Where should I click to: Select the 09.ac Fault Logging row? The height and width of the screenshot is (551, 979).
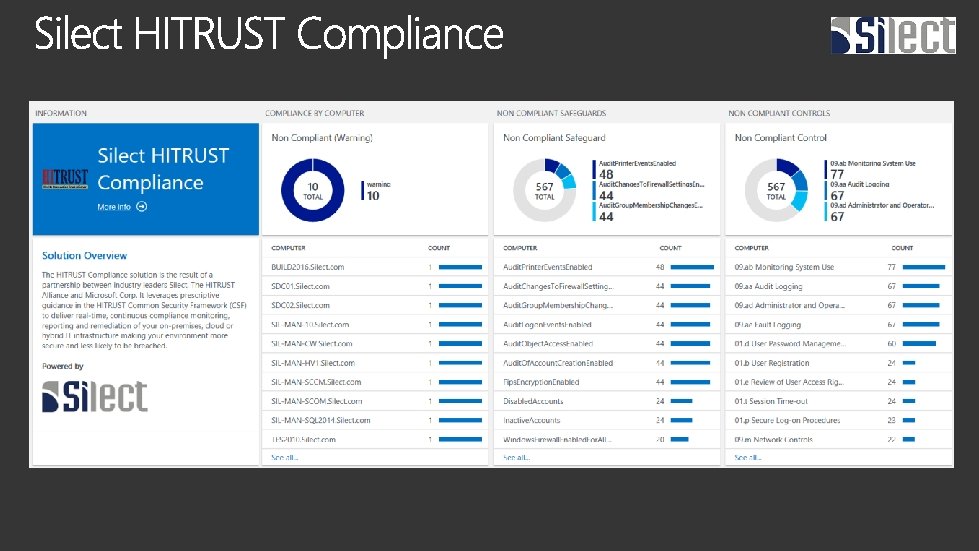click(x=839, y=324)
